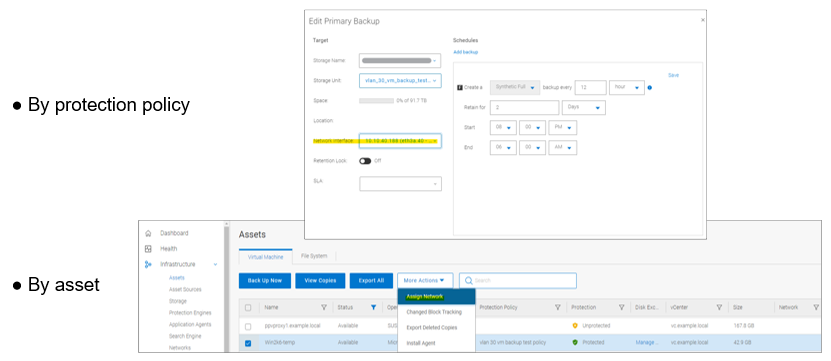Open the Storage Name dropdown

pos(400,60)
